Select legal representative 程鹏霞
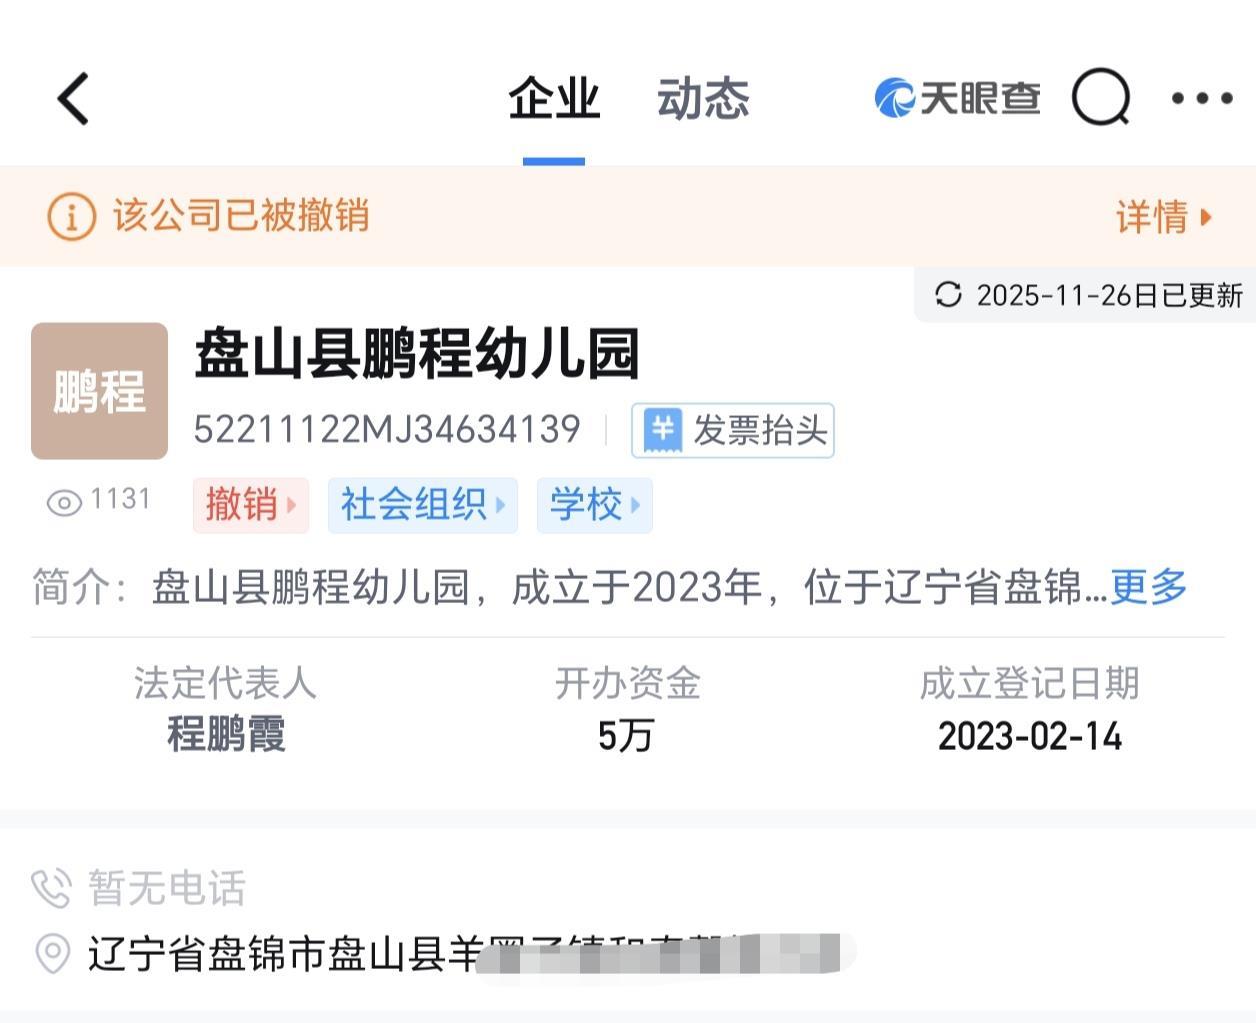Image resolution: width=1256 pixels, height=1023 pixels. click(226, 737)
